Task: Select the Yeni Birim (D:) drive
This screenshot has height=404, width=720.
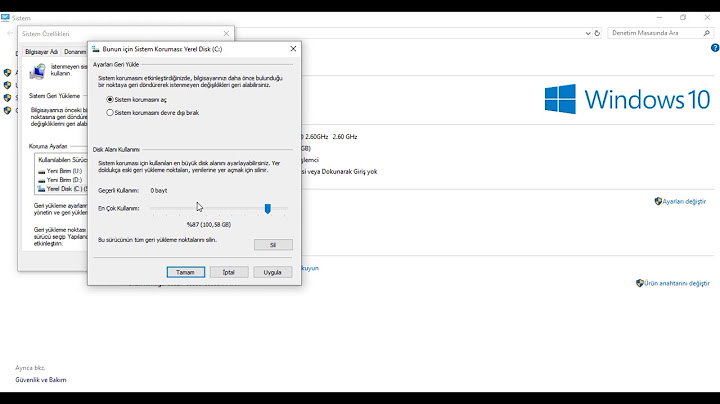Action: 60,180
